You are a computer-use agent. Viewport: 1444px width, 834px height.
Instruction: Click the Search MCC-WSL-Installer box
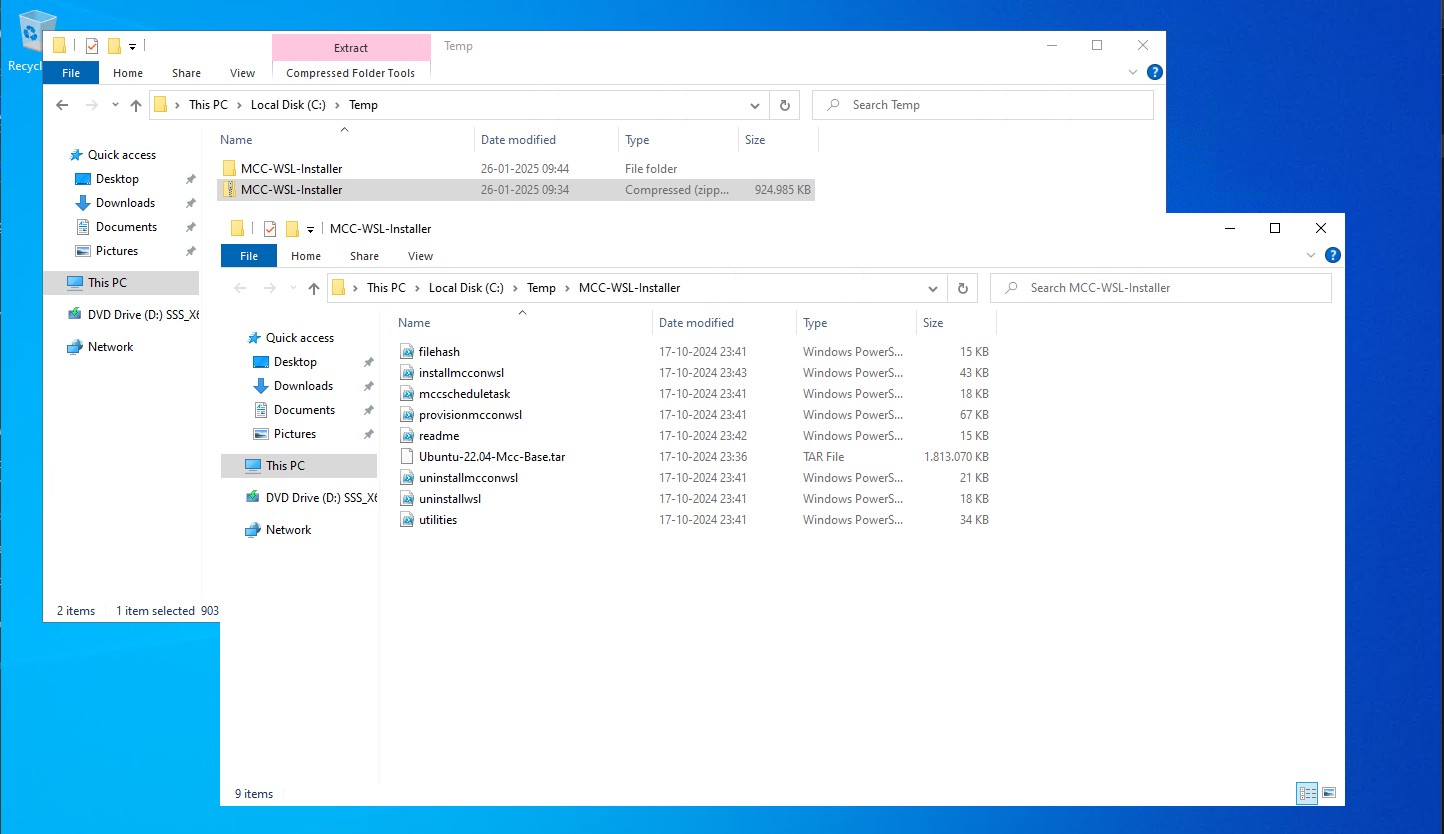click(1161, 288)
